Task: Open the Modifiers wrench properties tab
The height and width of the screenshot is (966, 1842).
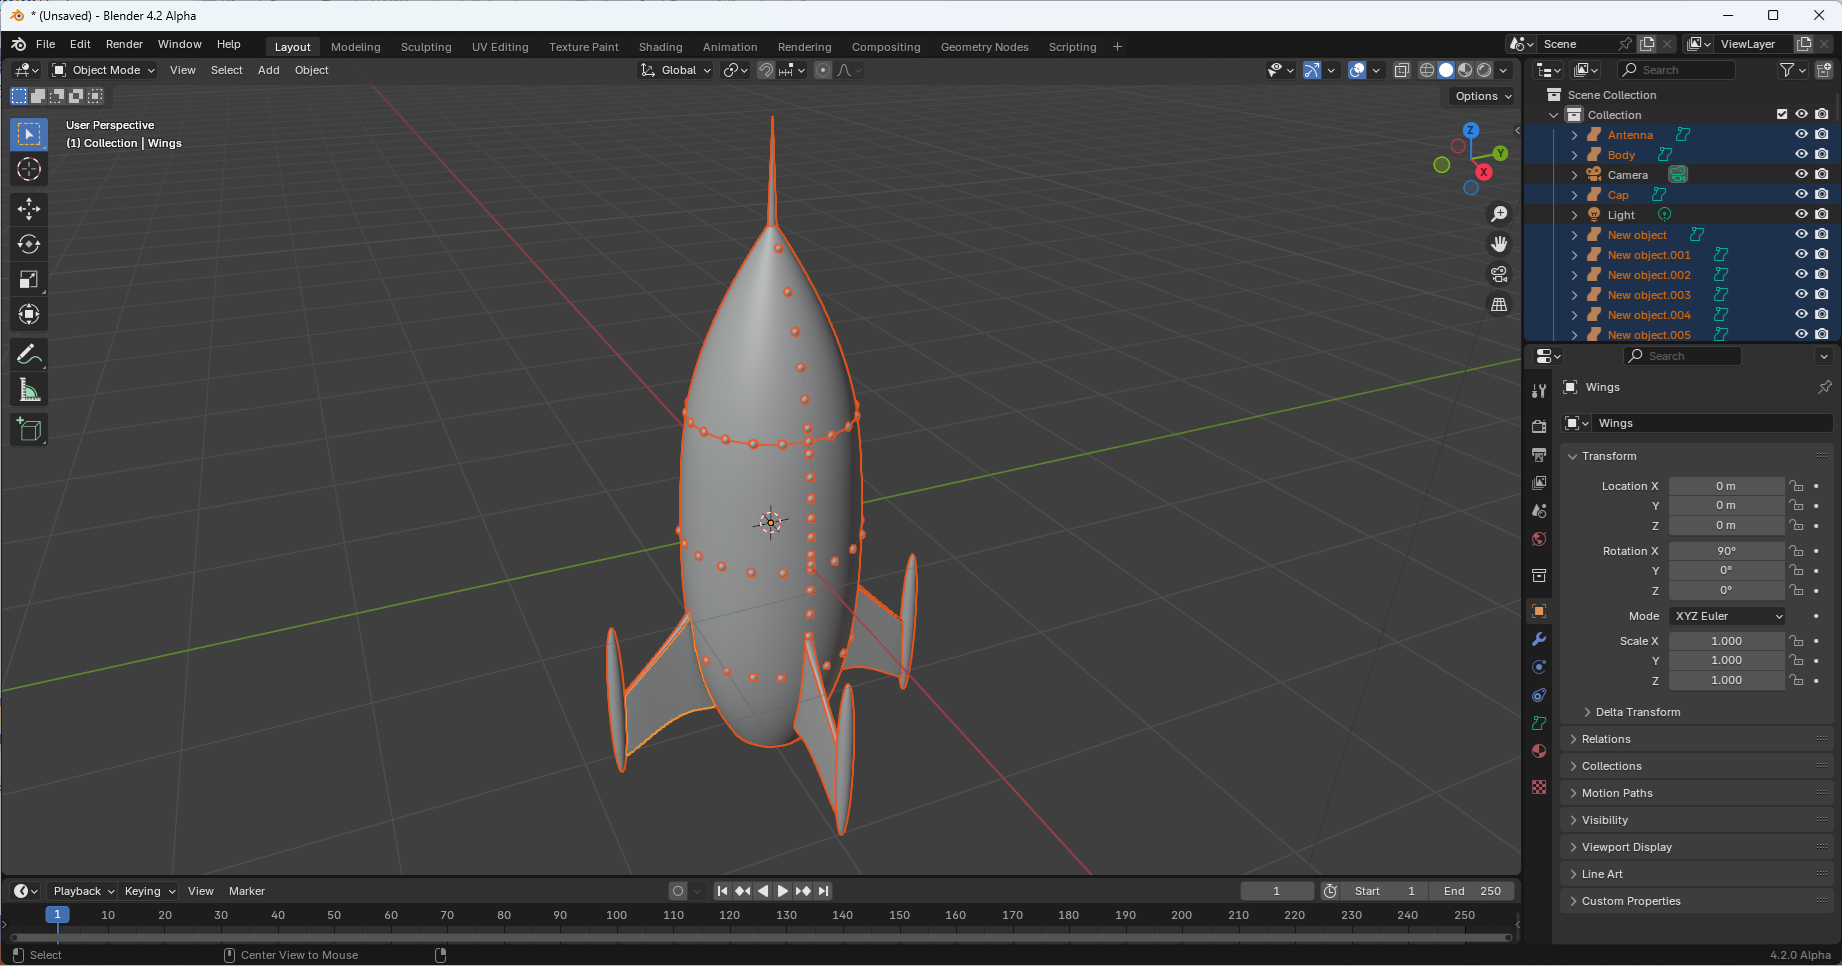Action: [x=1539, y=639]
